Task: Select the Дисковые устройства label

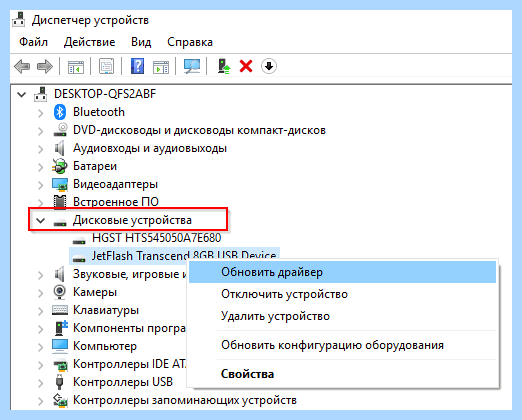Action: (x=132, y=220)
